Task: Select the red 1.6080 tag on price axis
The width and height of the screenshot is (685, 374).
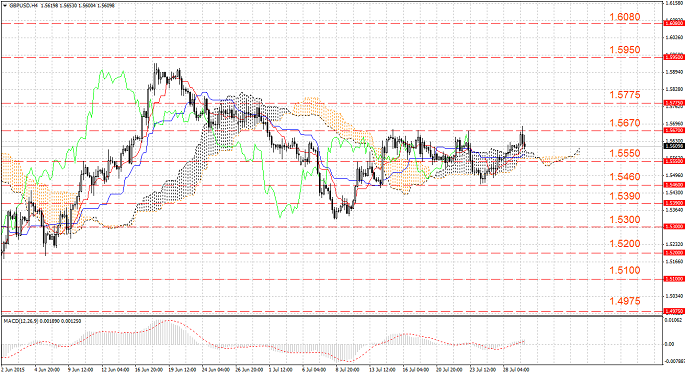Action: point(674,23)
